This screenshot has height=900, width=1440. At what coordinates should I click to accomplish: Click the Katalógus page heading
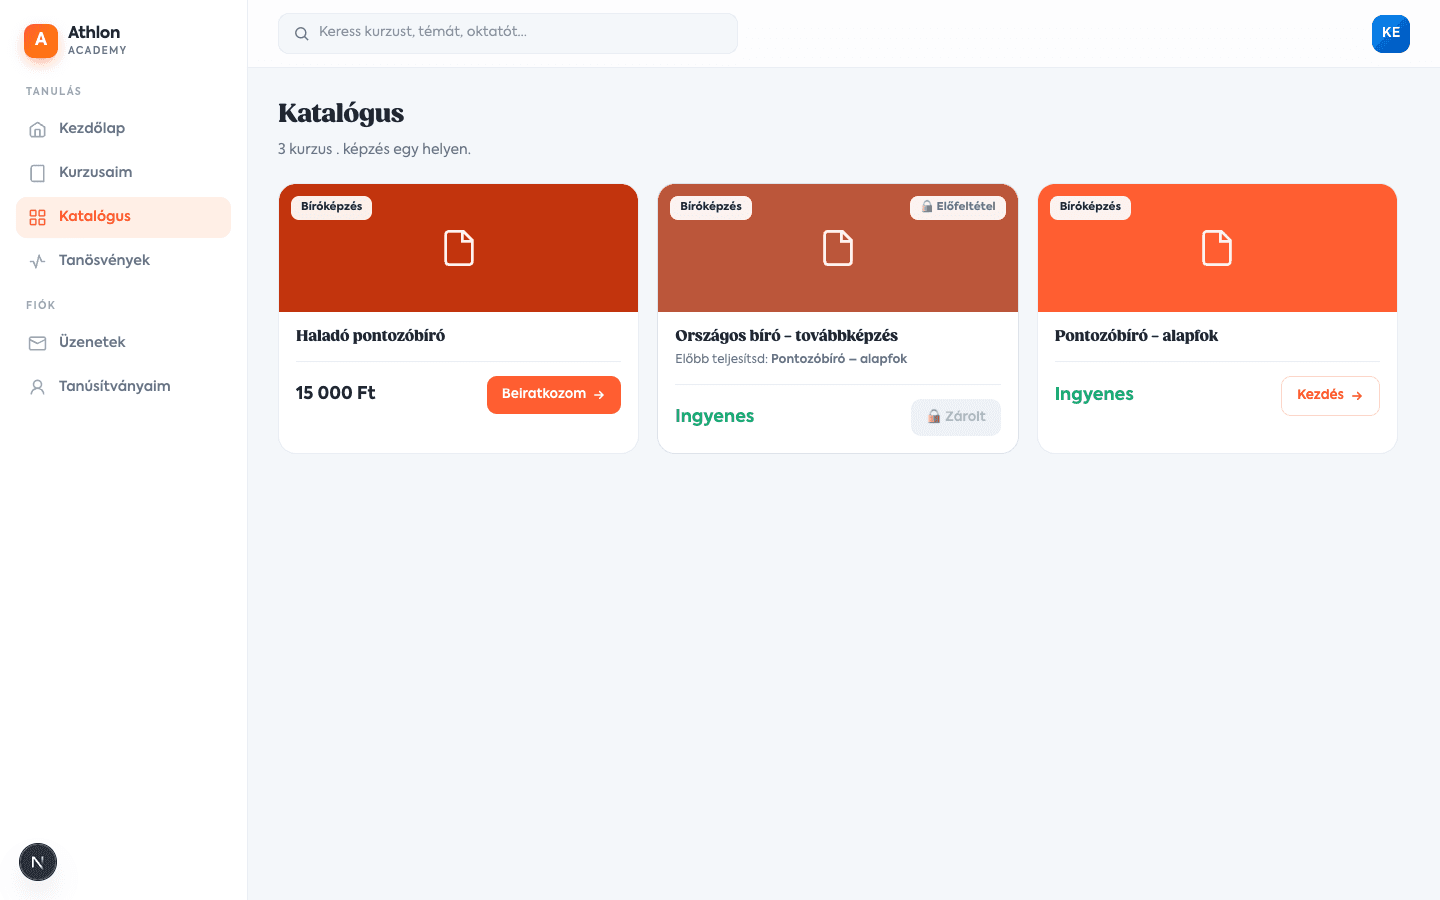[341, 113]
